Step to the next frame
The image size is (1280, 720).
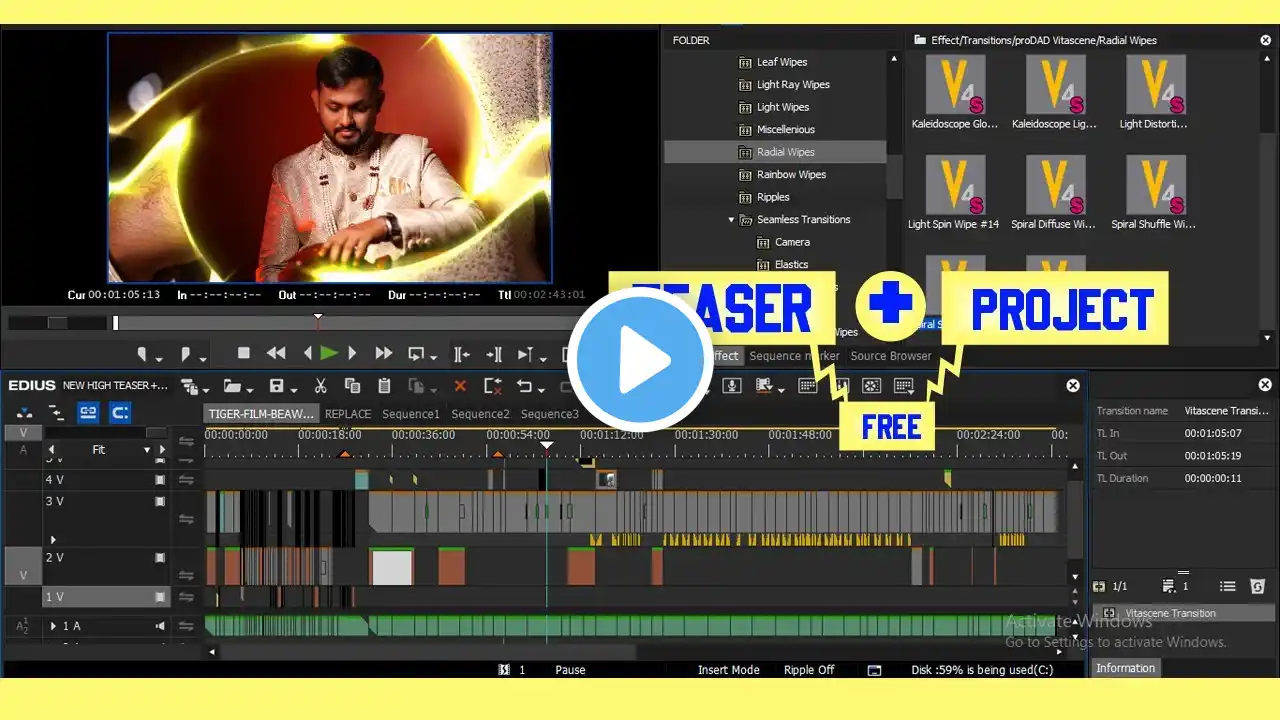(x=352, y=353)
